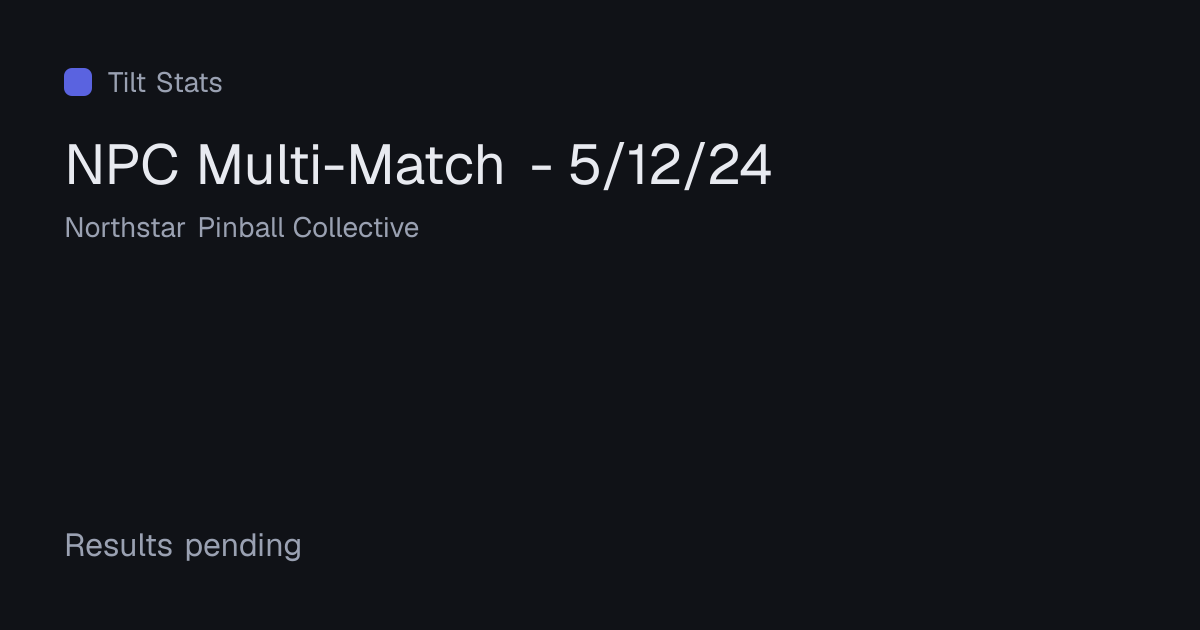Click the "24" year digits in the date
The image size is (1200, 630).
740,165
